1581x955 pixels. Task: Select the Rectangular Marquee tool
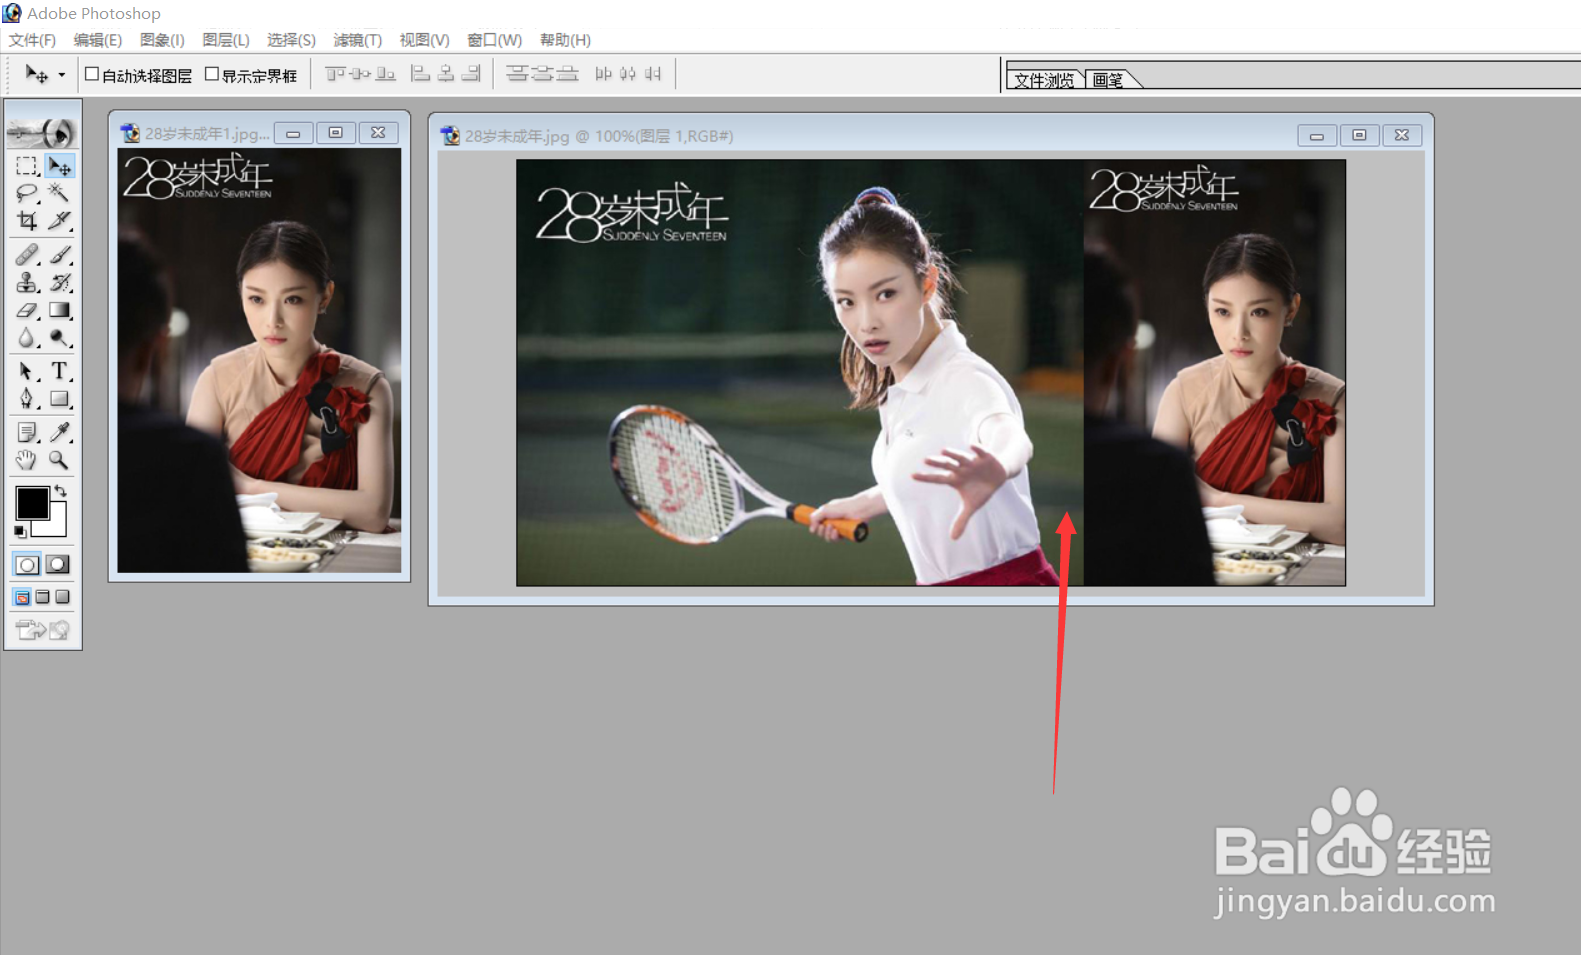[27, 166]
